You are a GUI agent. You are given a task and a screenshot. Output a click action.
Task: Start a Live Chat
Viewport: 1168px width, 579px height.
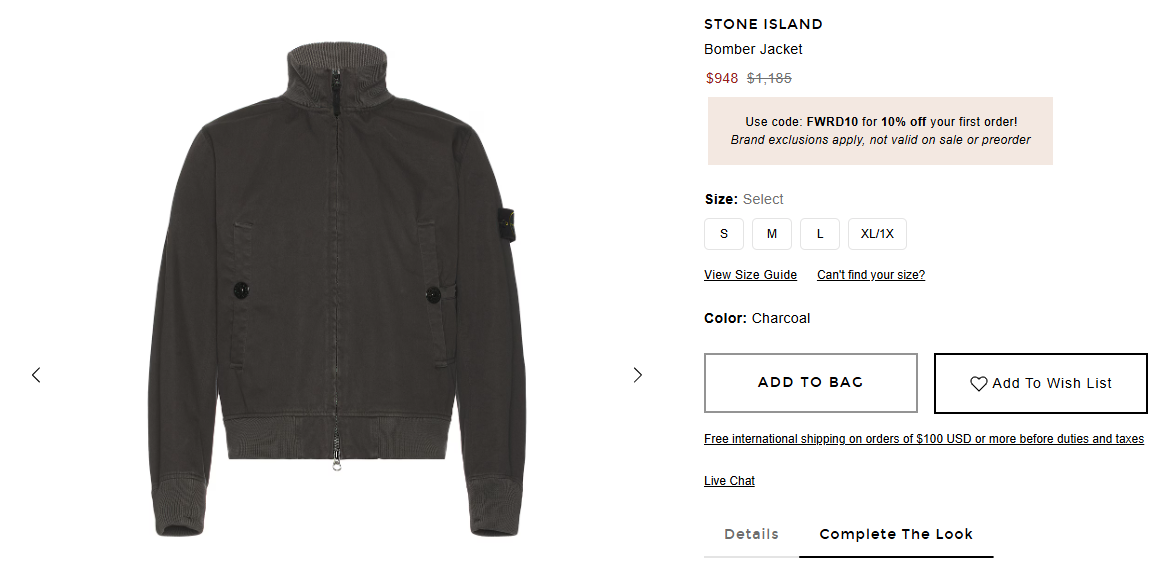pyautogui.click(x=729, y=481)
